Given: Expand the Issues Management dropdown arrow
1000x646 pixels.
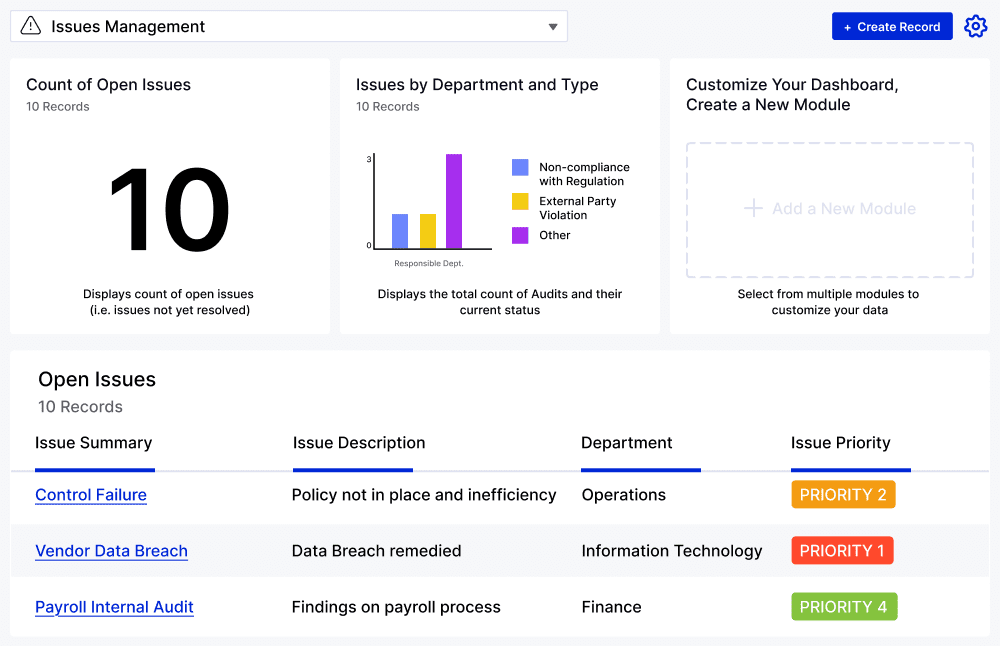Looking at the screenshot, I should click(553, 27).
